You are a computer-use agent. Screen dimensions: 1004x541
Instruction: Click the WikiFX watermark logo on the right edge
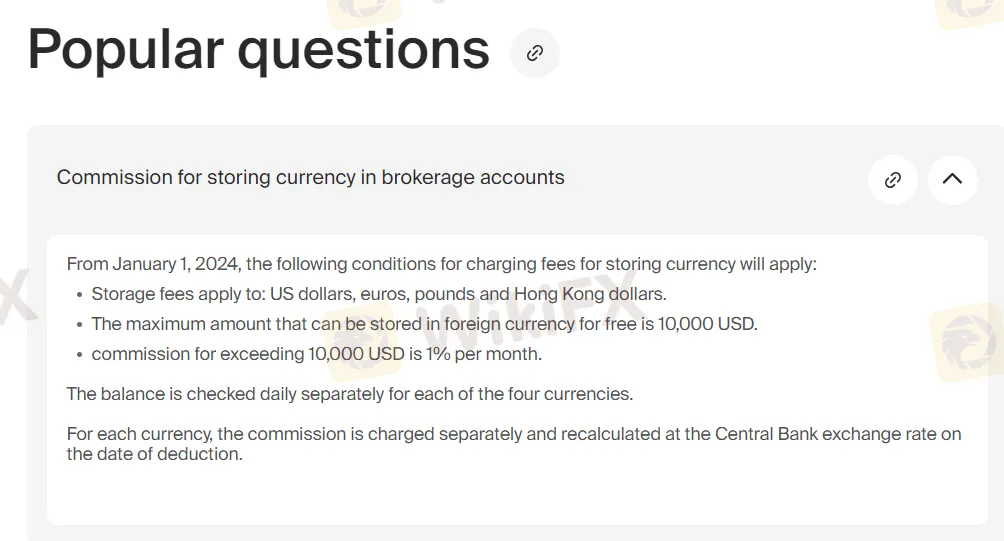tap(968, 341)
